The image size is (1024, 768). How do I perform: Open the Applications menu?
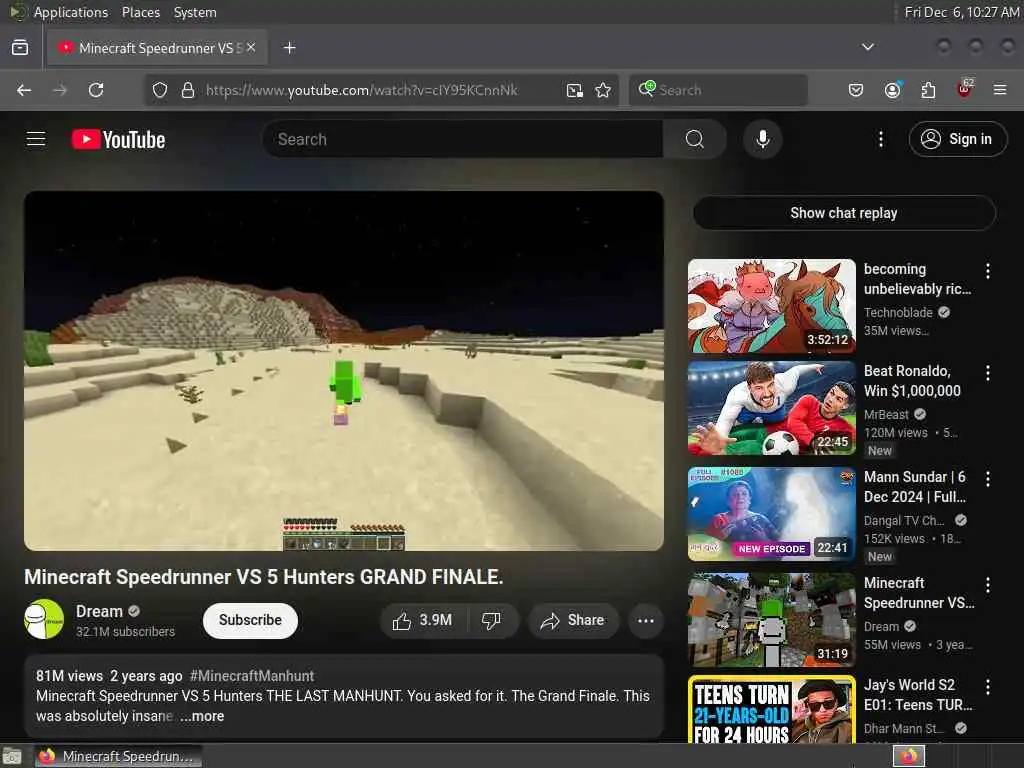point(71,12)
